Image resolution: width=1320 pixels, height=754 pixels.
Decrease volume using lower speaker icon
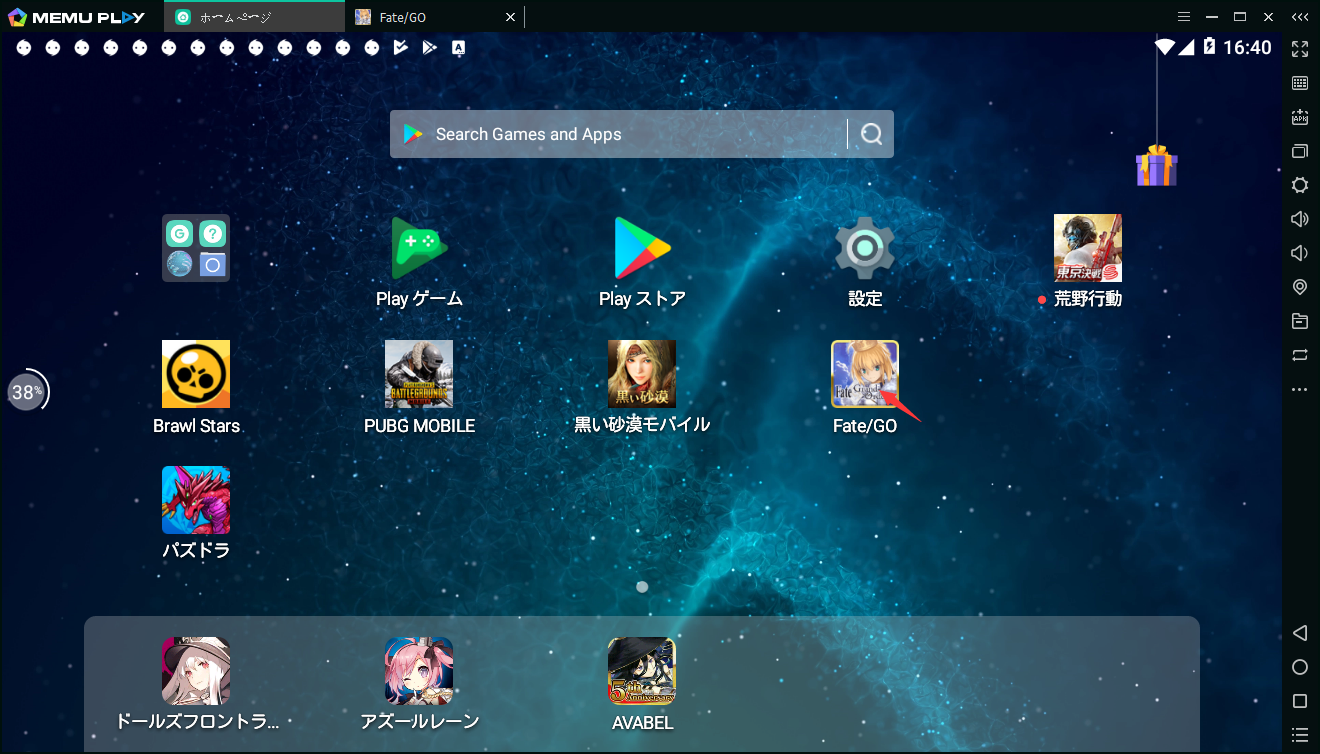[x=1300, y=253]
